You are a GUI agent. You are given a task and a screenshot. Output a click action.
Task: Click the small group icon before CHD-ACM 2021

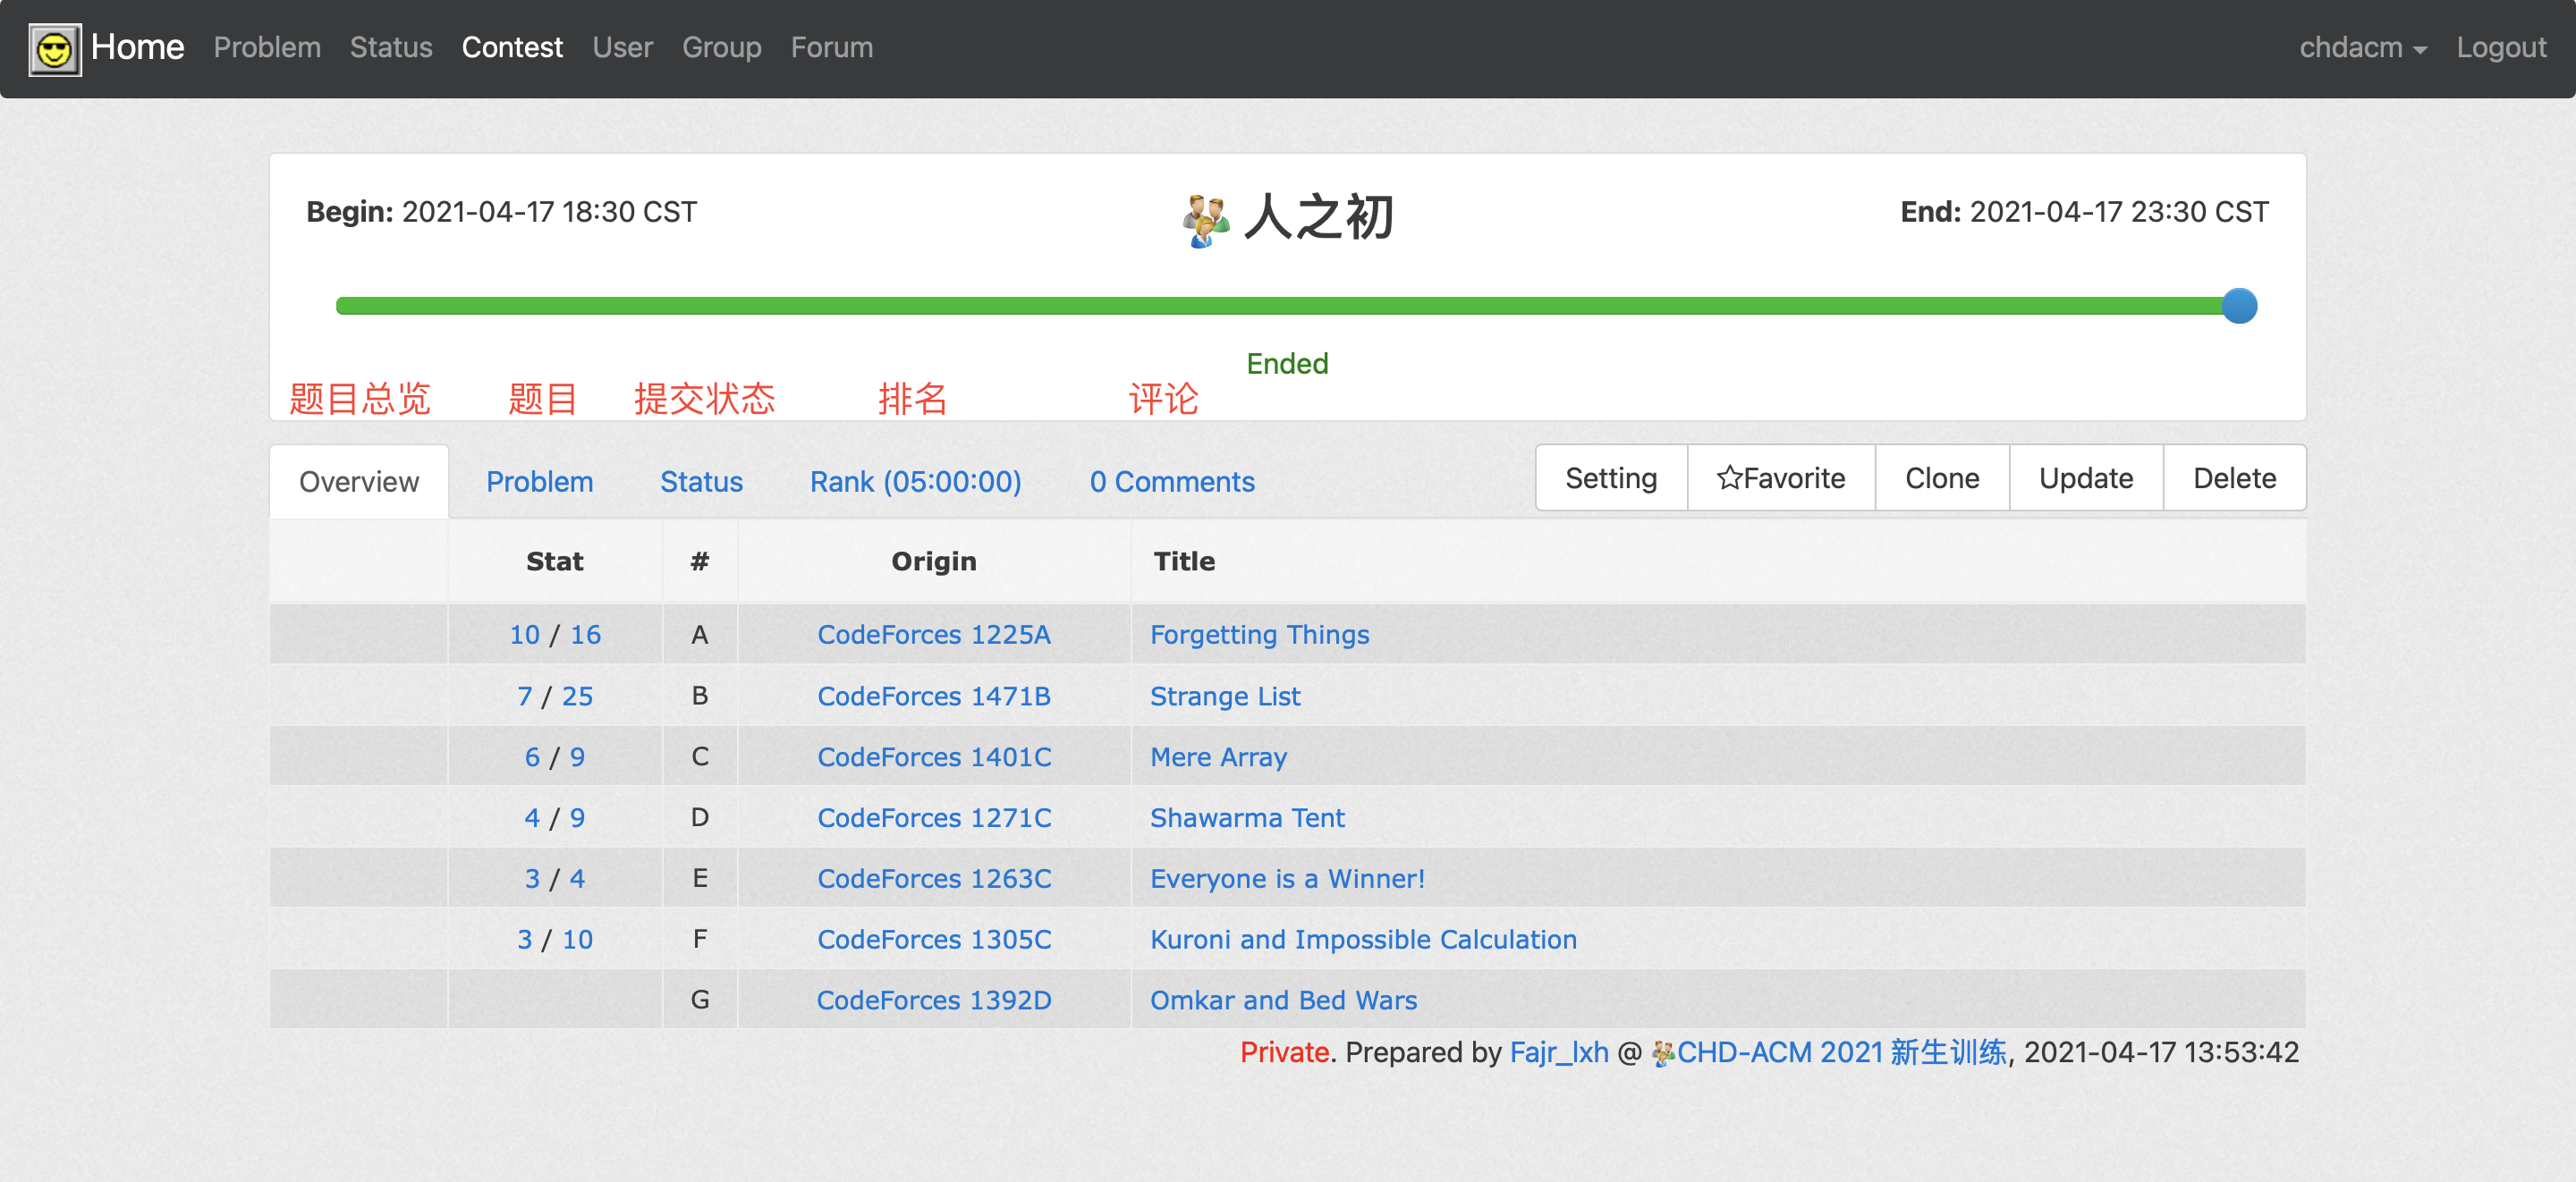[x=1662, y=1053]
